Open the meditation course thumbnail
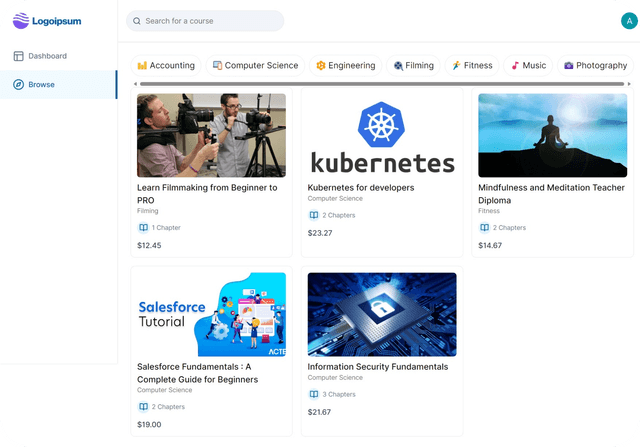This screenshot has height=447, width=640. click(x=553, y=135)
